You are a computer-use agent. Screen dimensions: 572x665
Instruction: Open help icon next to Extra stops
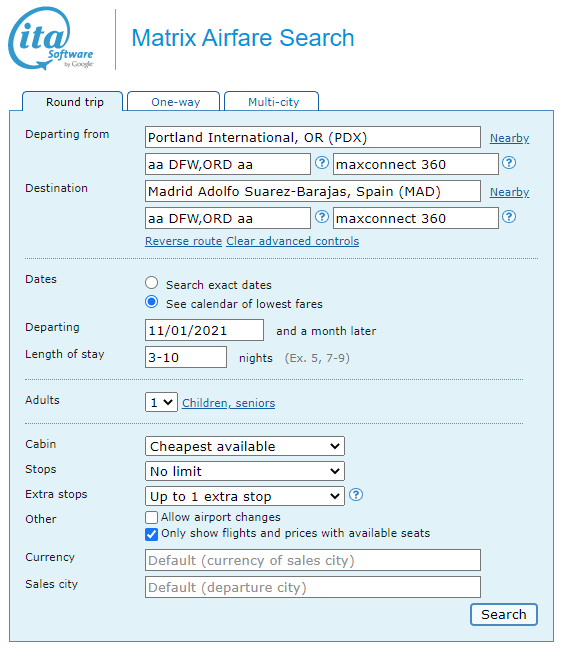coord(356,495)
